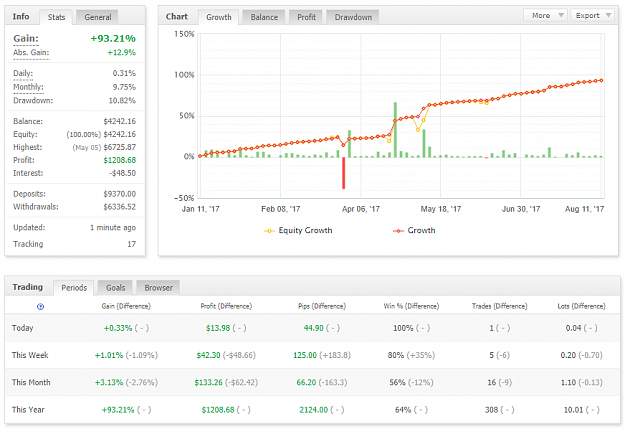Image resolution: width=625 pixels, height=429 pixels.
Task: Select the Growth chart tab
Action: 218,17
